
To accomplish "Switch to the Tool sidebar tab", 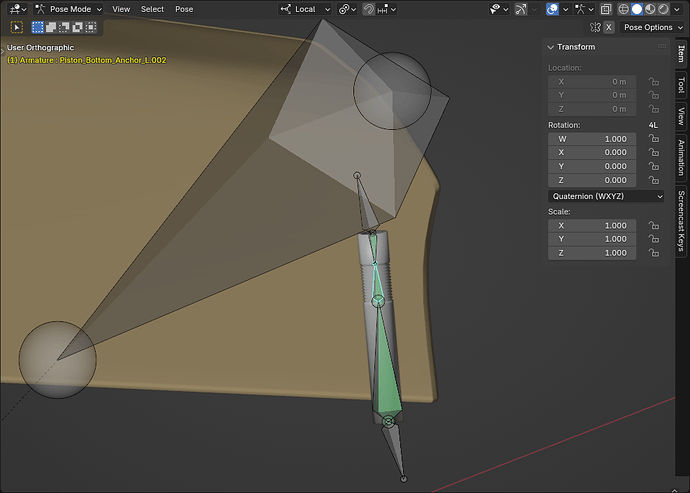I will (681, 85).
